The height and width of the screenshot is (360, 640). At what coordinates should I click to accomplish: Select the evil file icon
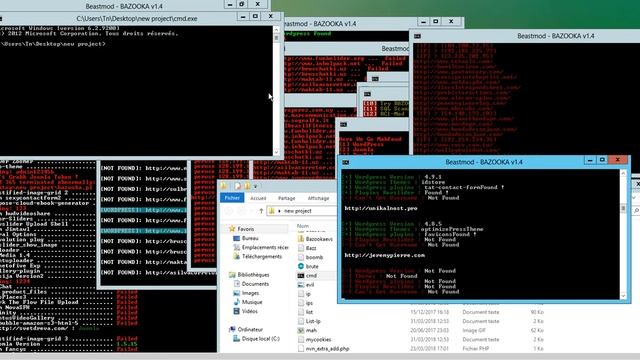coord(301,284)
